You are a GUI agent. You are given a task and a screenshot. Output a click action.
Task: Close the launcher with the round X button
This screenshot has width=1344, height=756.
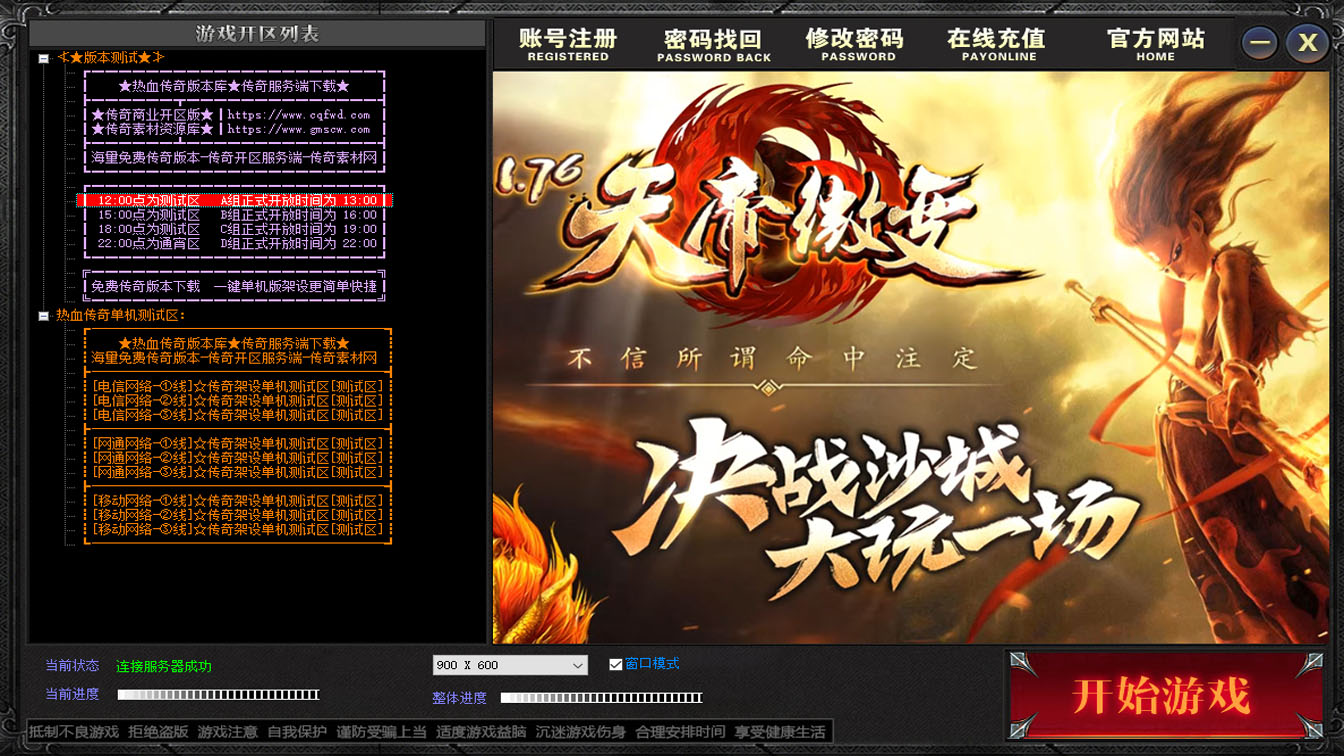(x=1306, y=43)
